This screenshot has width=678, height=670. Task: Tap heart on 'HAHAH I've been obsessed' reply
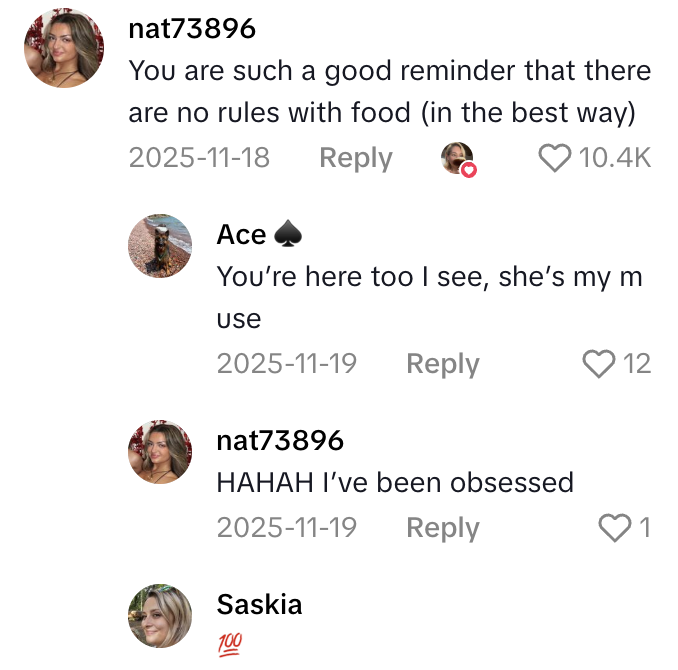(614, 528)
